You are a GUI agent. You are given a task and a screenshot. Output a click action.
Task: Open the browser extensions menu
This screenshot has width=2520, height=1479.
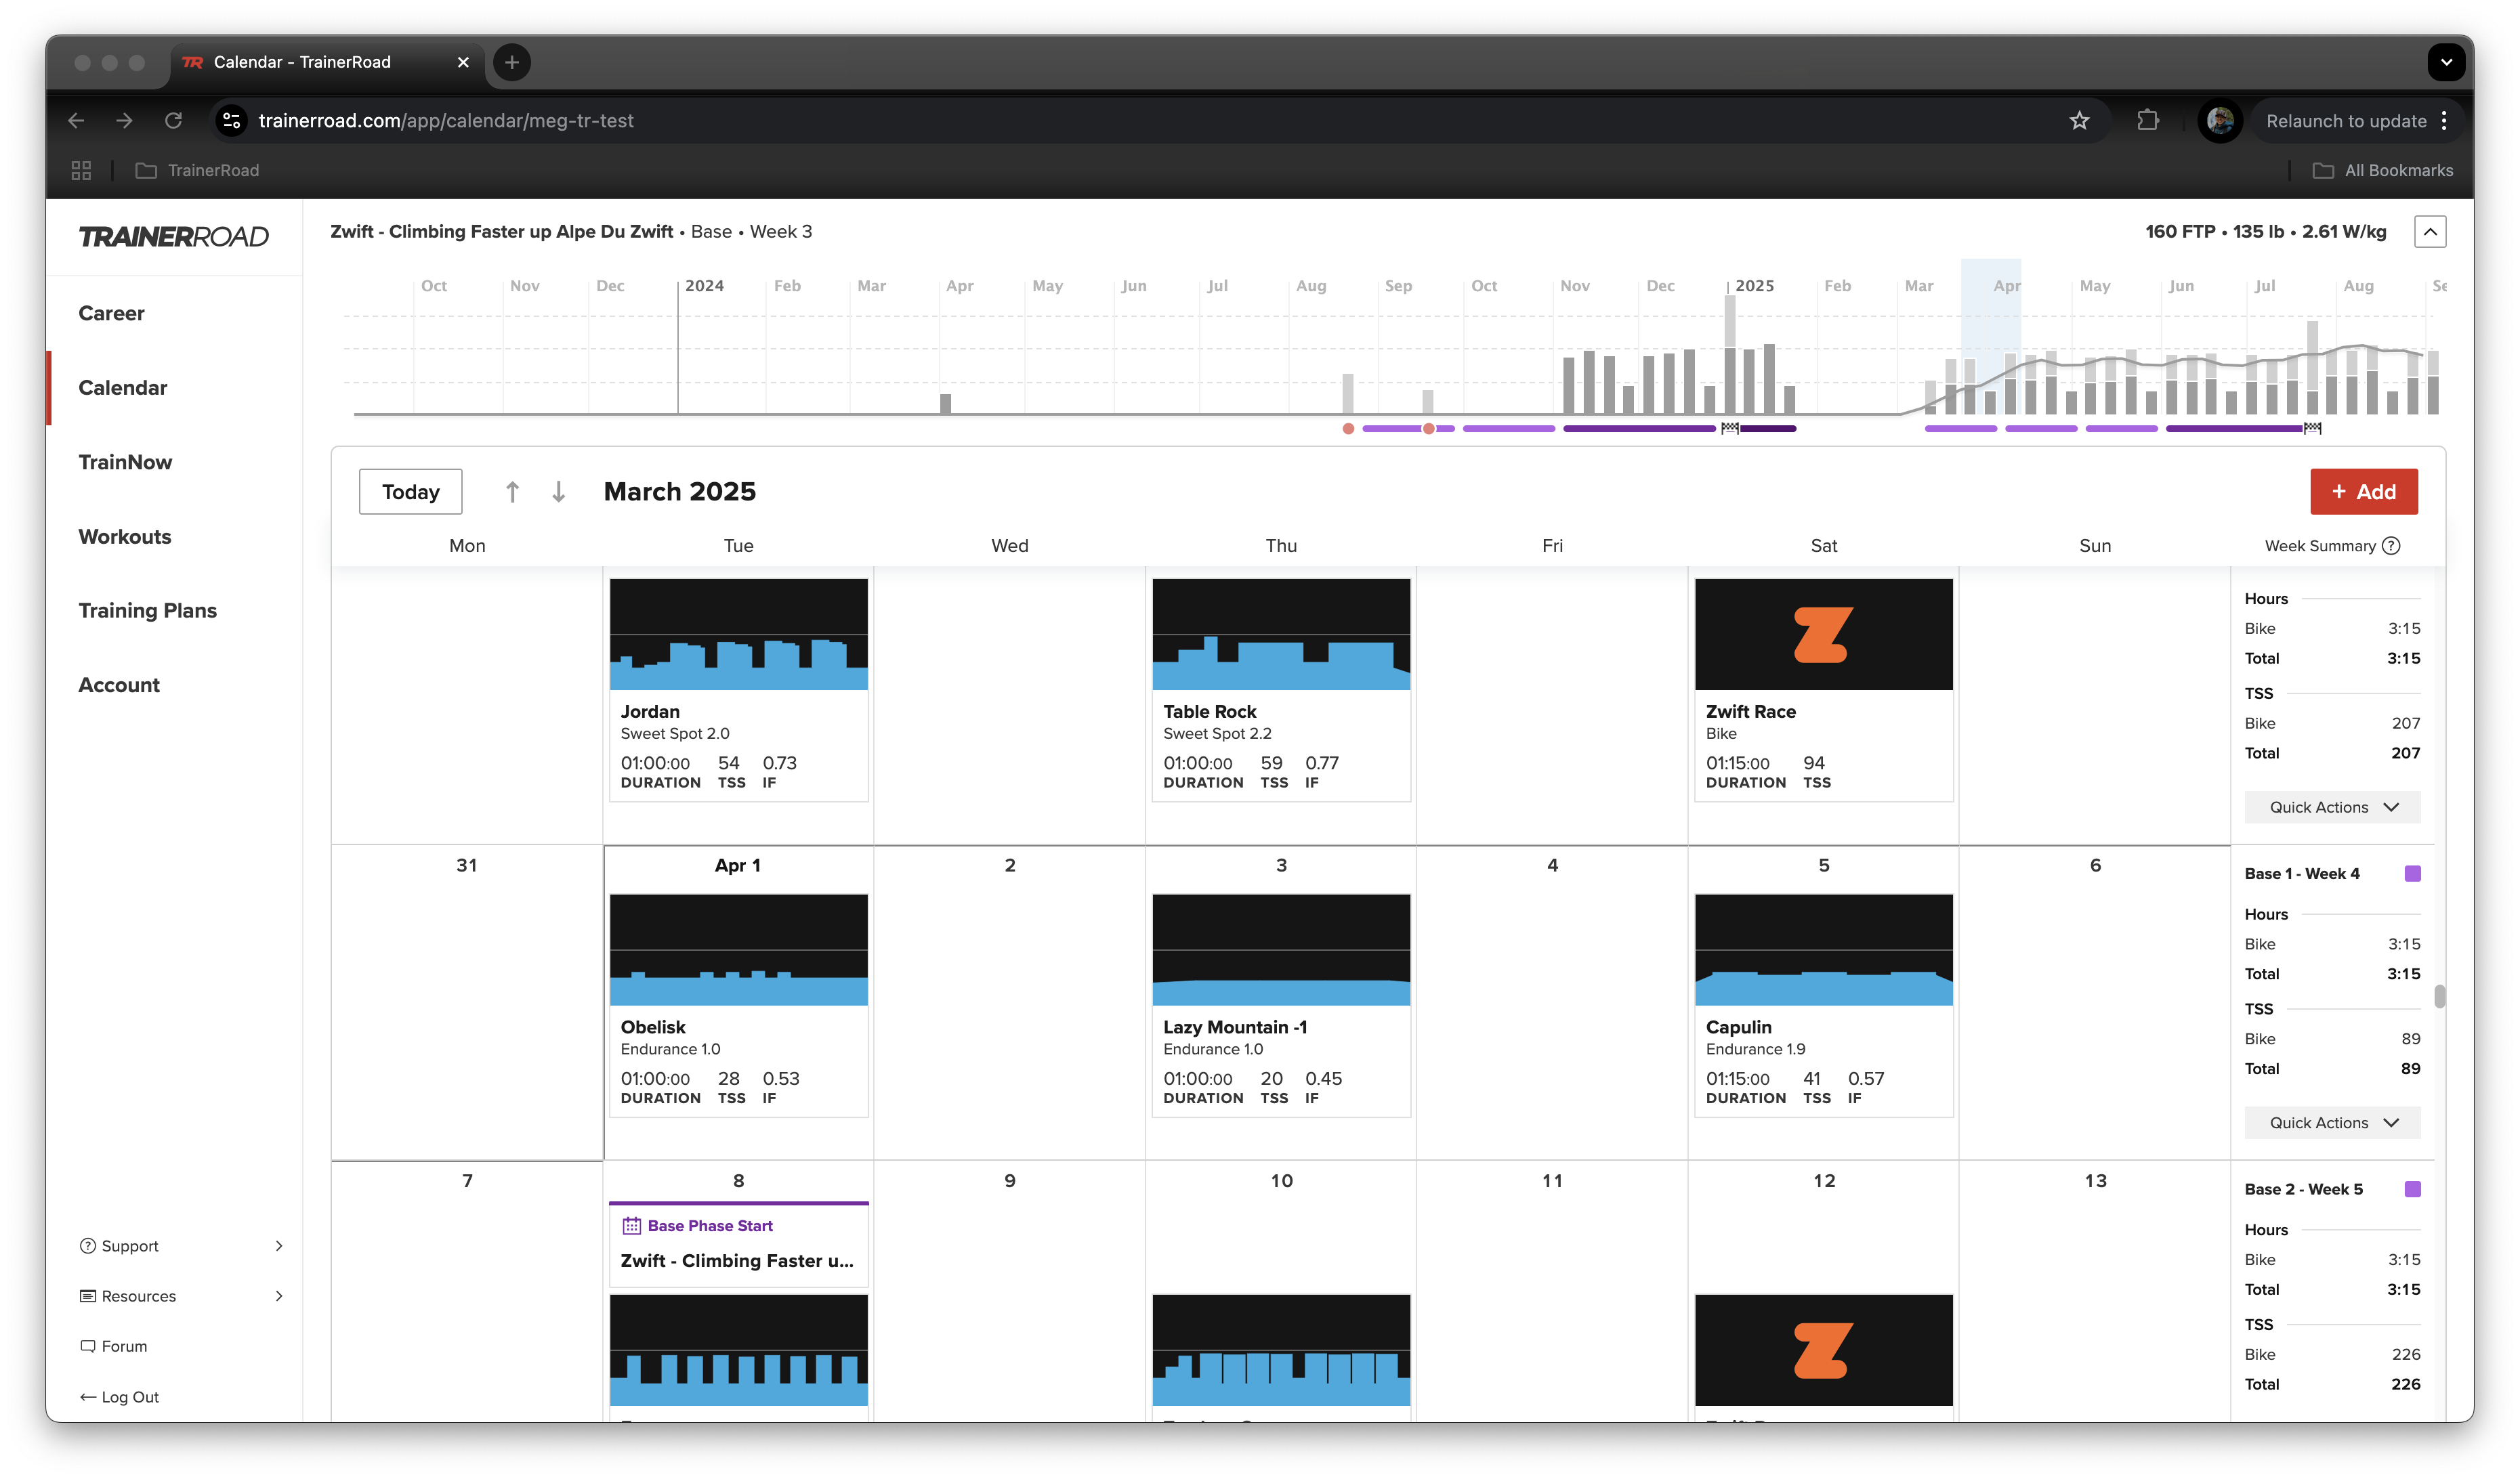point(2147,121)
